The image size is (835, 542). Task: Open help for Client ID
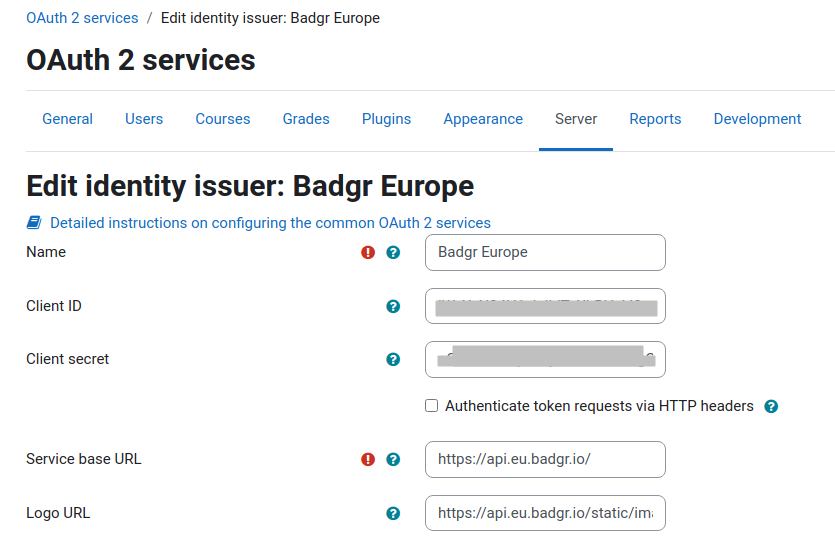393,306
